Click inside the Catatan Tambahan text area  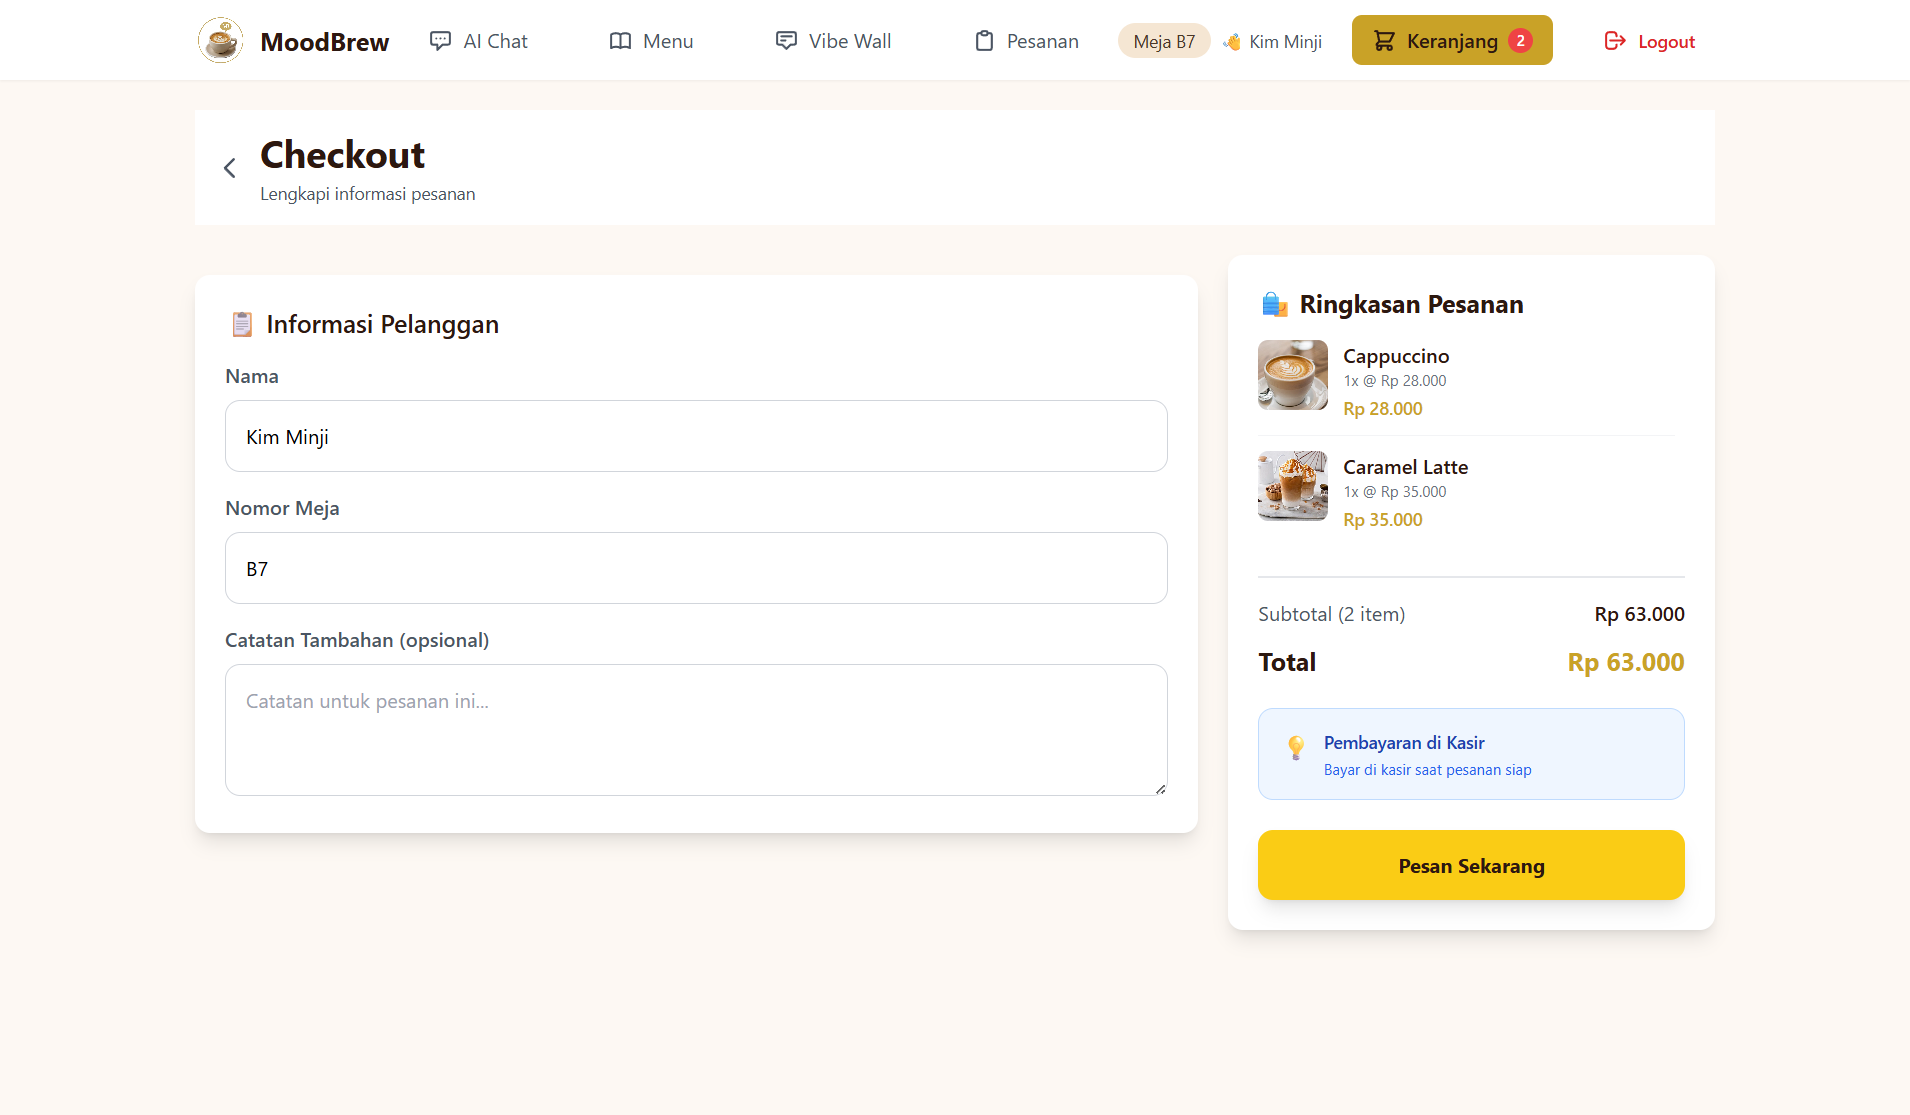tap(694, 730)
